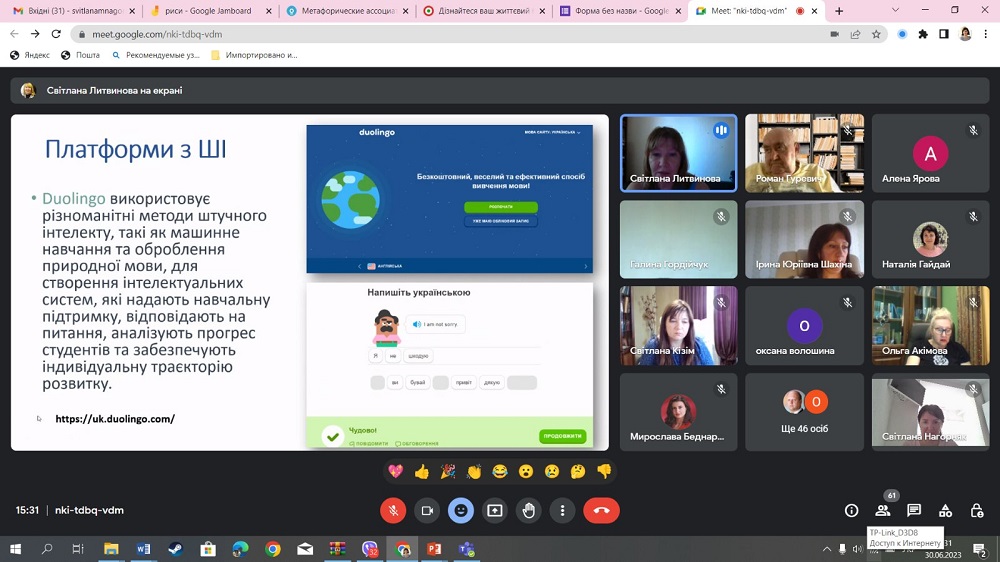
Task: Click the shared presentation slide
Action: click(310, 283)
